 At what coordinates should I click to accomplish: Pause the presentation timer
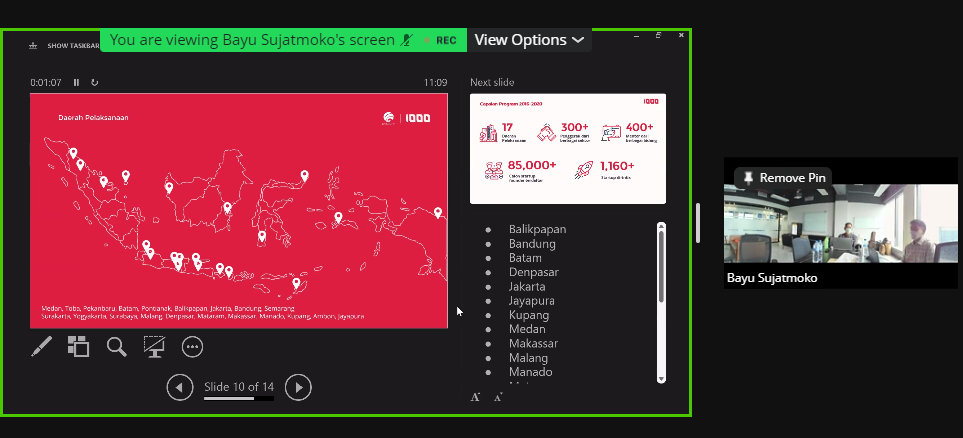click(x=76, y=82)
